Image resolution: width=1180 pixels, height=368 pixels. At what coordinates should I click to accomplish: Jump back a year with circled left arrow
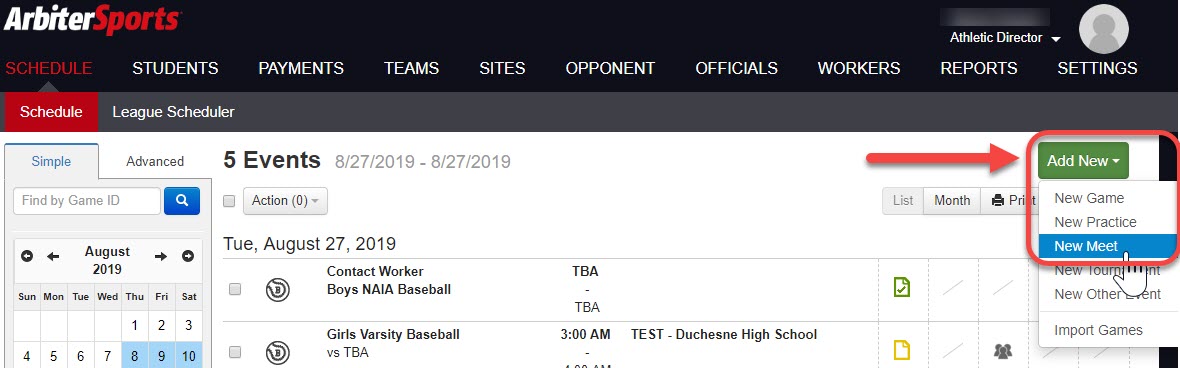coord(27,257)
